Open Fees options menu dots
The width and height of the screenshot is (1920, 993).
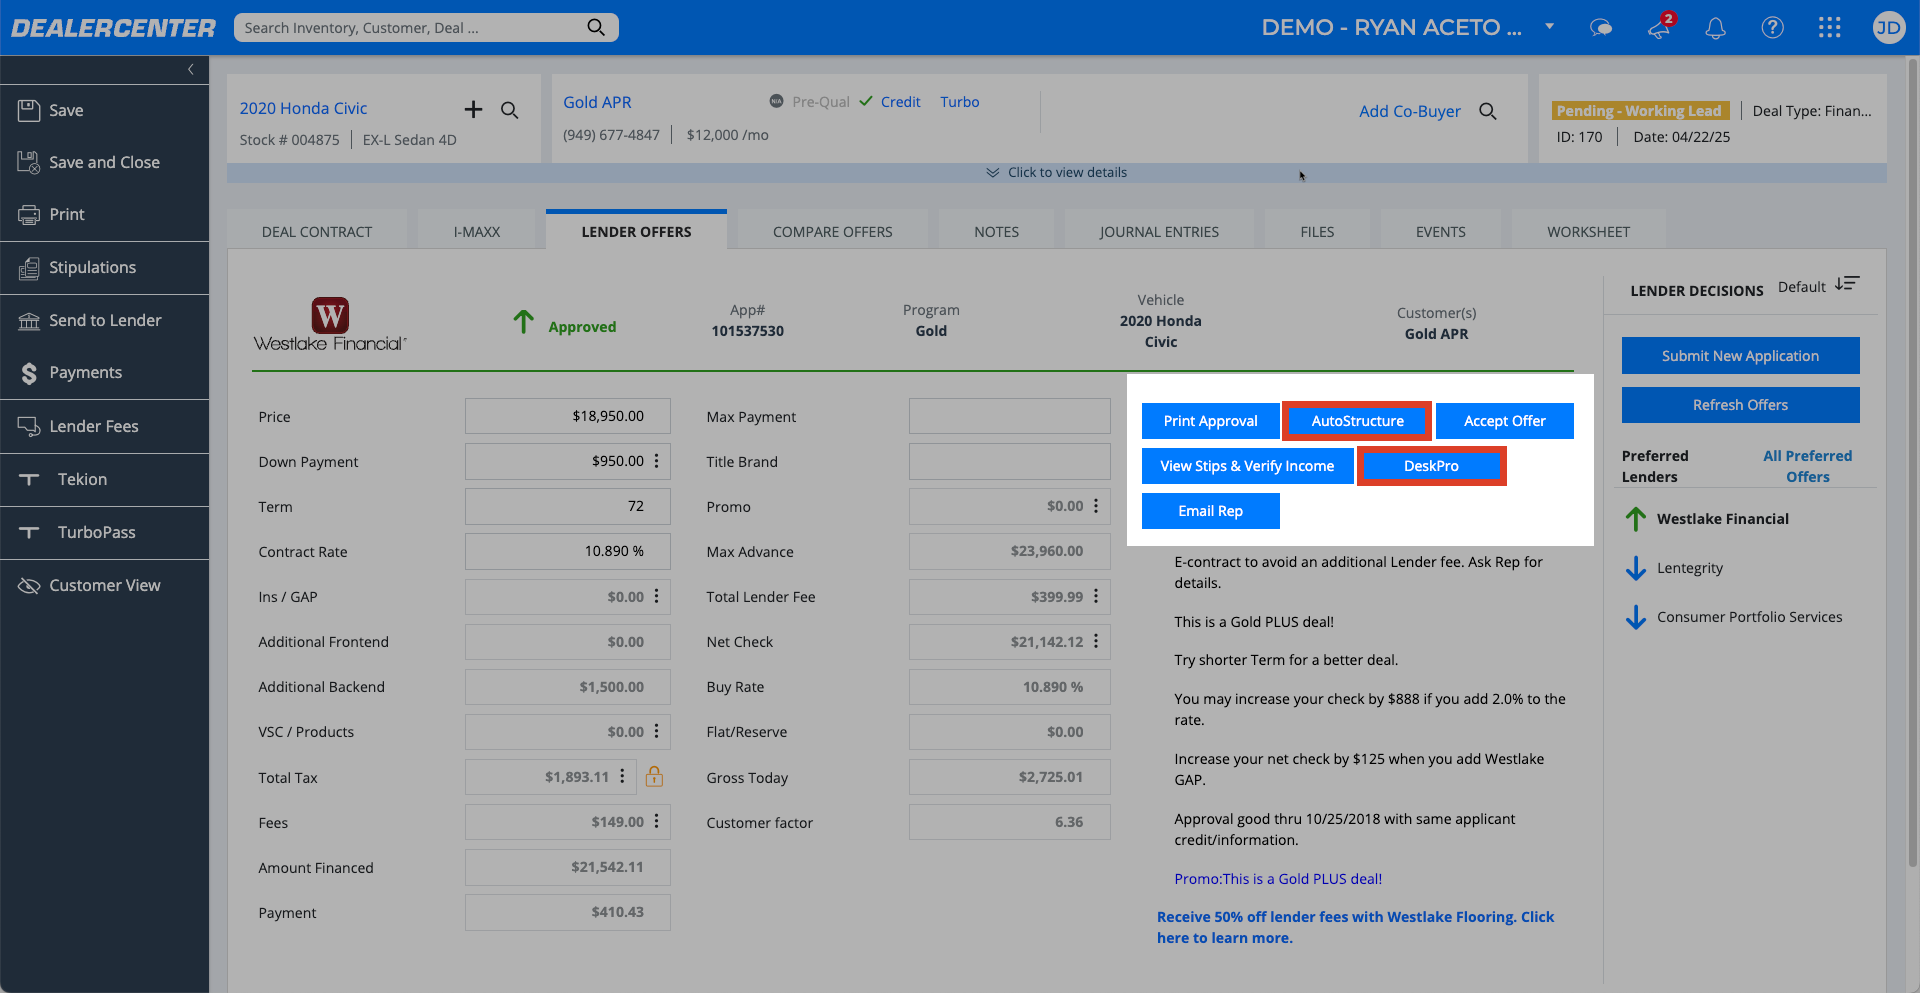click(x=657, y=821)
